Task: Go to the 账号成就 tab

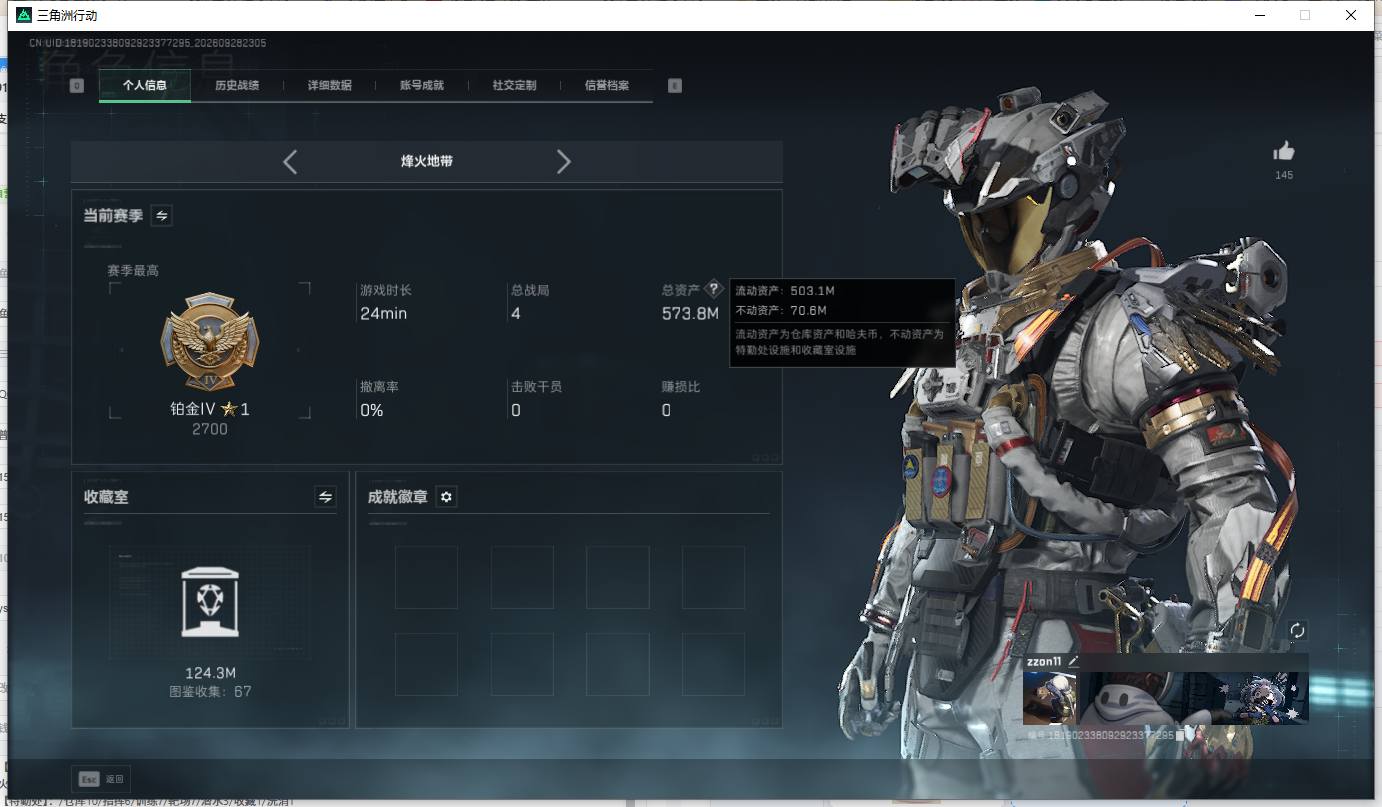Action: (422, 85)
